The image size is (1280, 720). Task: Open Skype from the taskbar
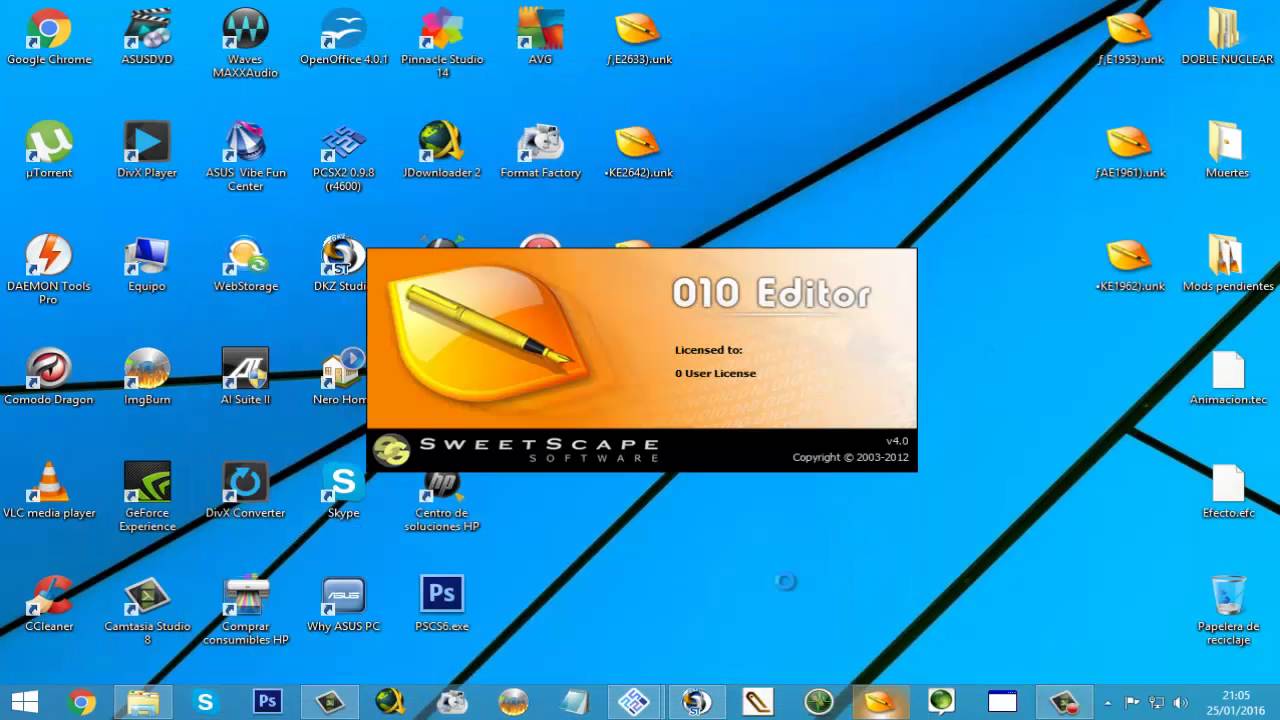(205, 702)
